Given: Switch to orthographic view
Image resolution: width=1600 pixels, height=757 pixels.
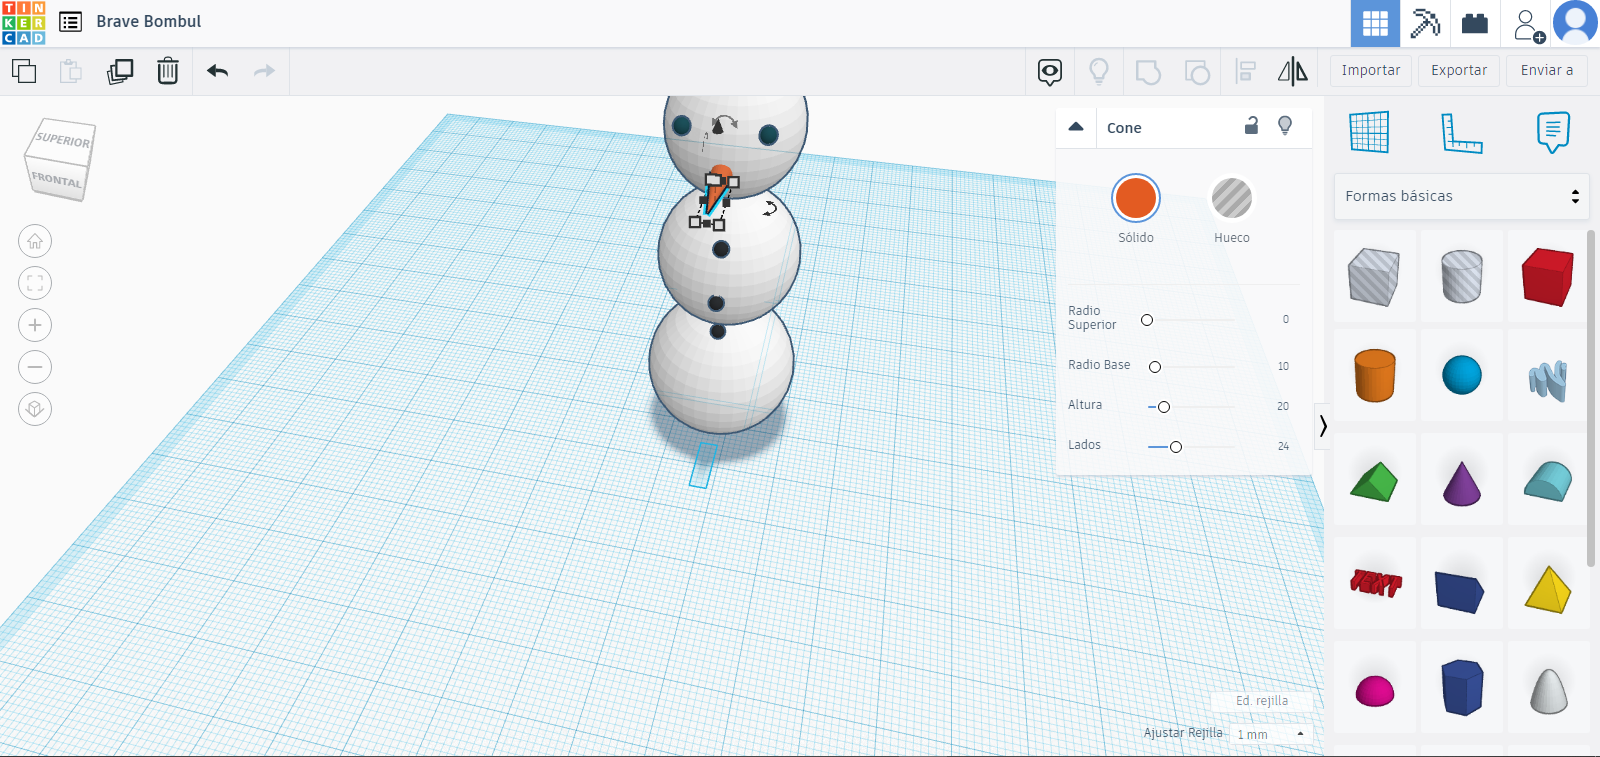Looking at the screenshot, I should (x=35, y=409).
